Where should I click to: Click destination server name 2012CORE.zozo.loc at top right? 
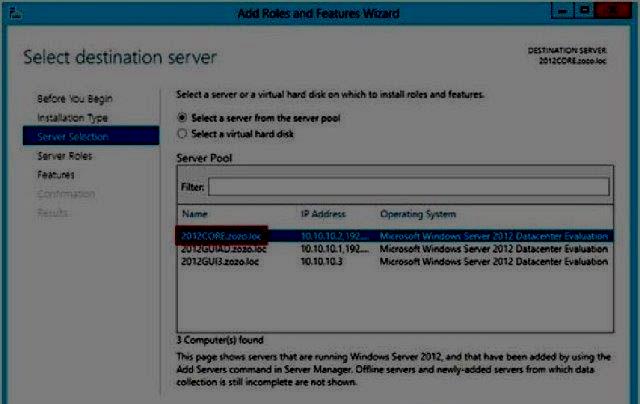coord(573,61)
